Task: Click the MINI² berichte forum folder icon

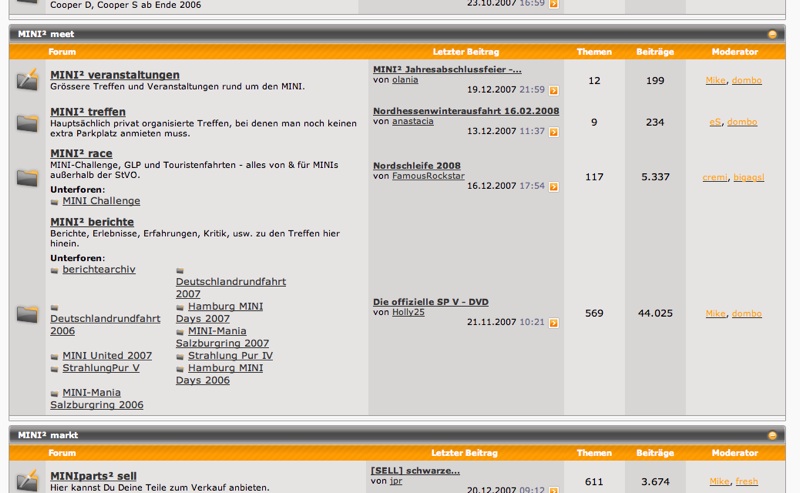Action: tap(27, 313)
